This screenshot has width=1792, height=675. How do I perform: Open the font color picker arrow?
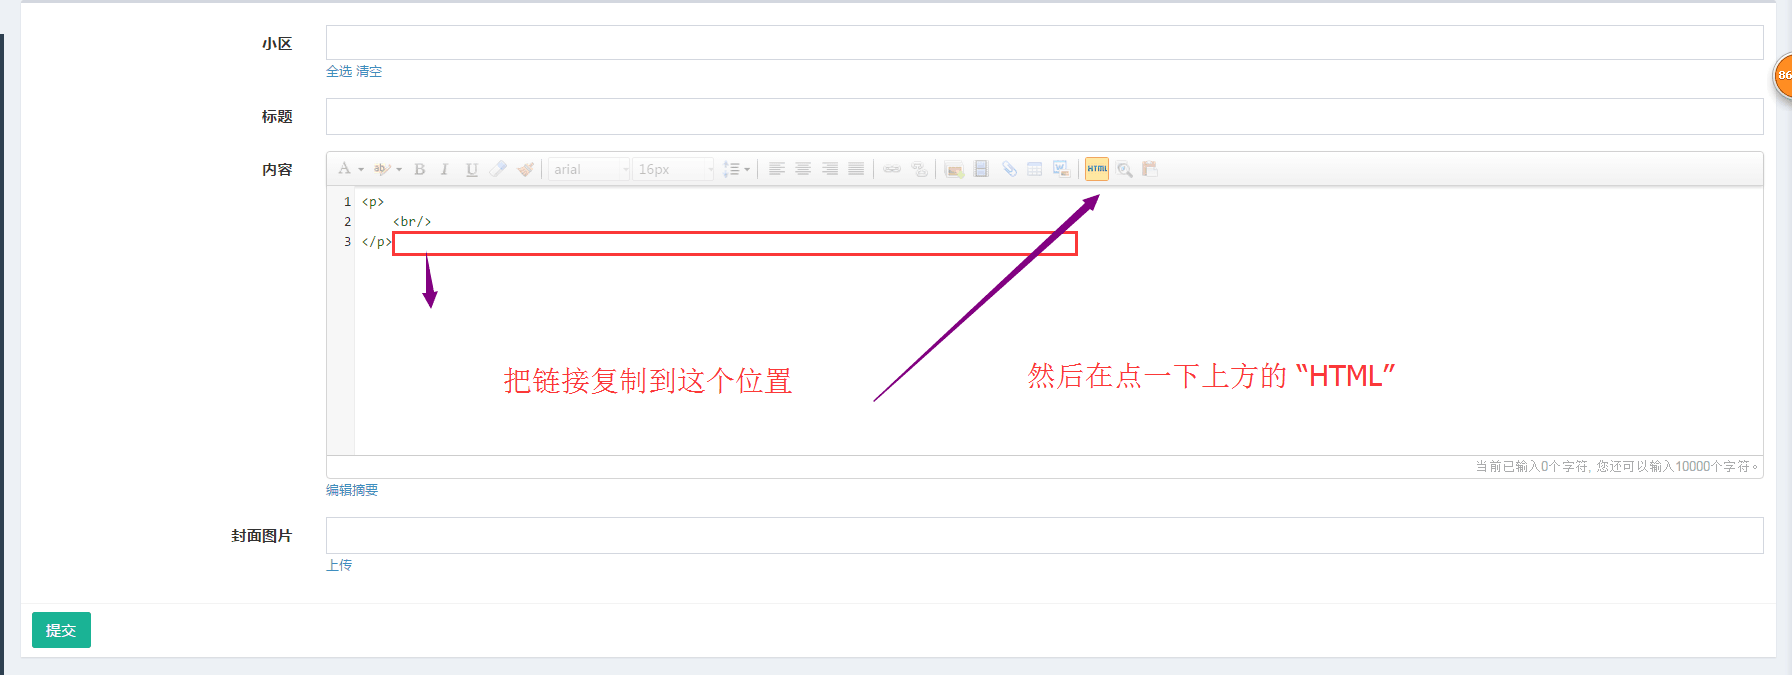[x=361, y=170]
